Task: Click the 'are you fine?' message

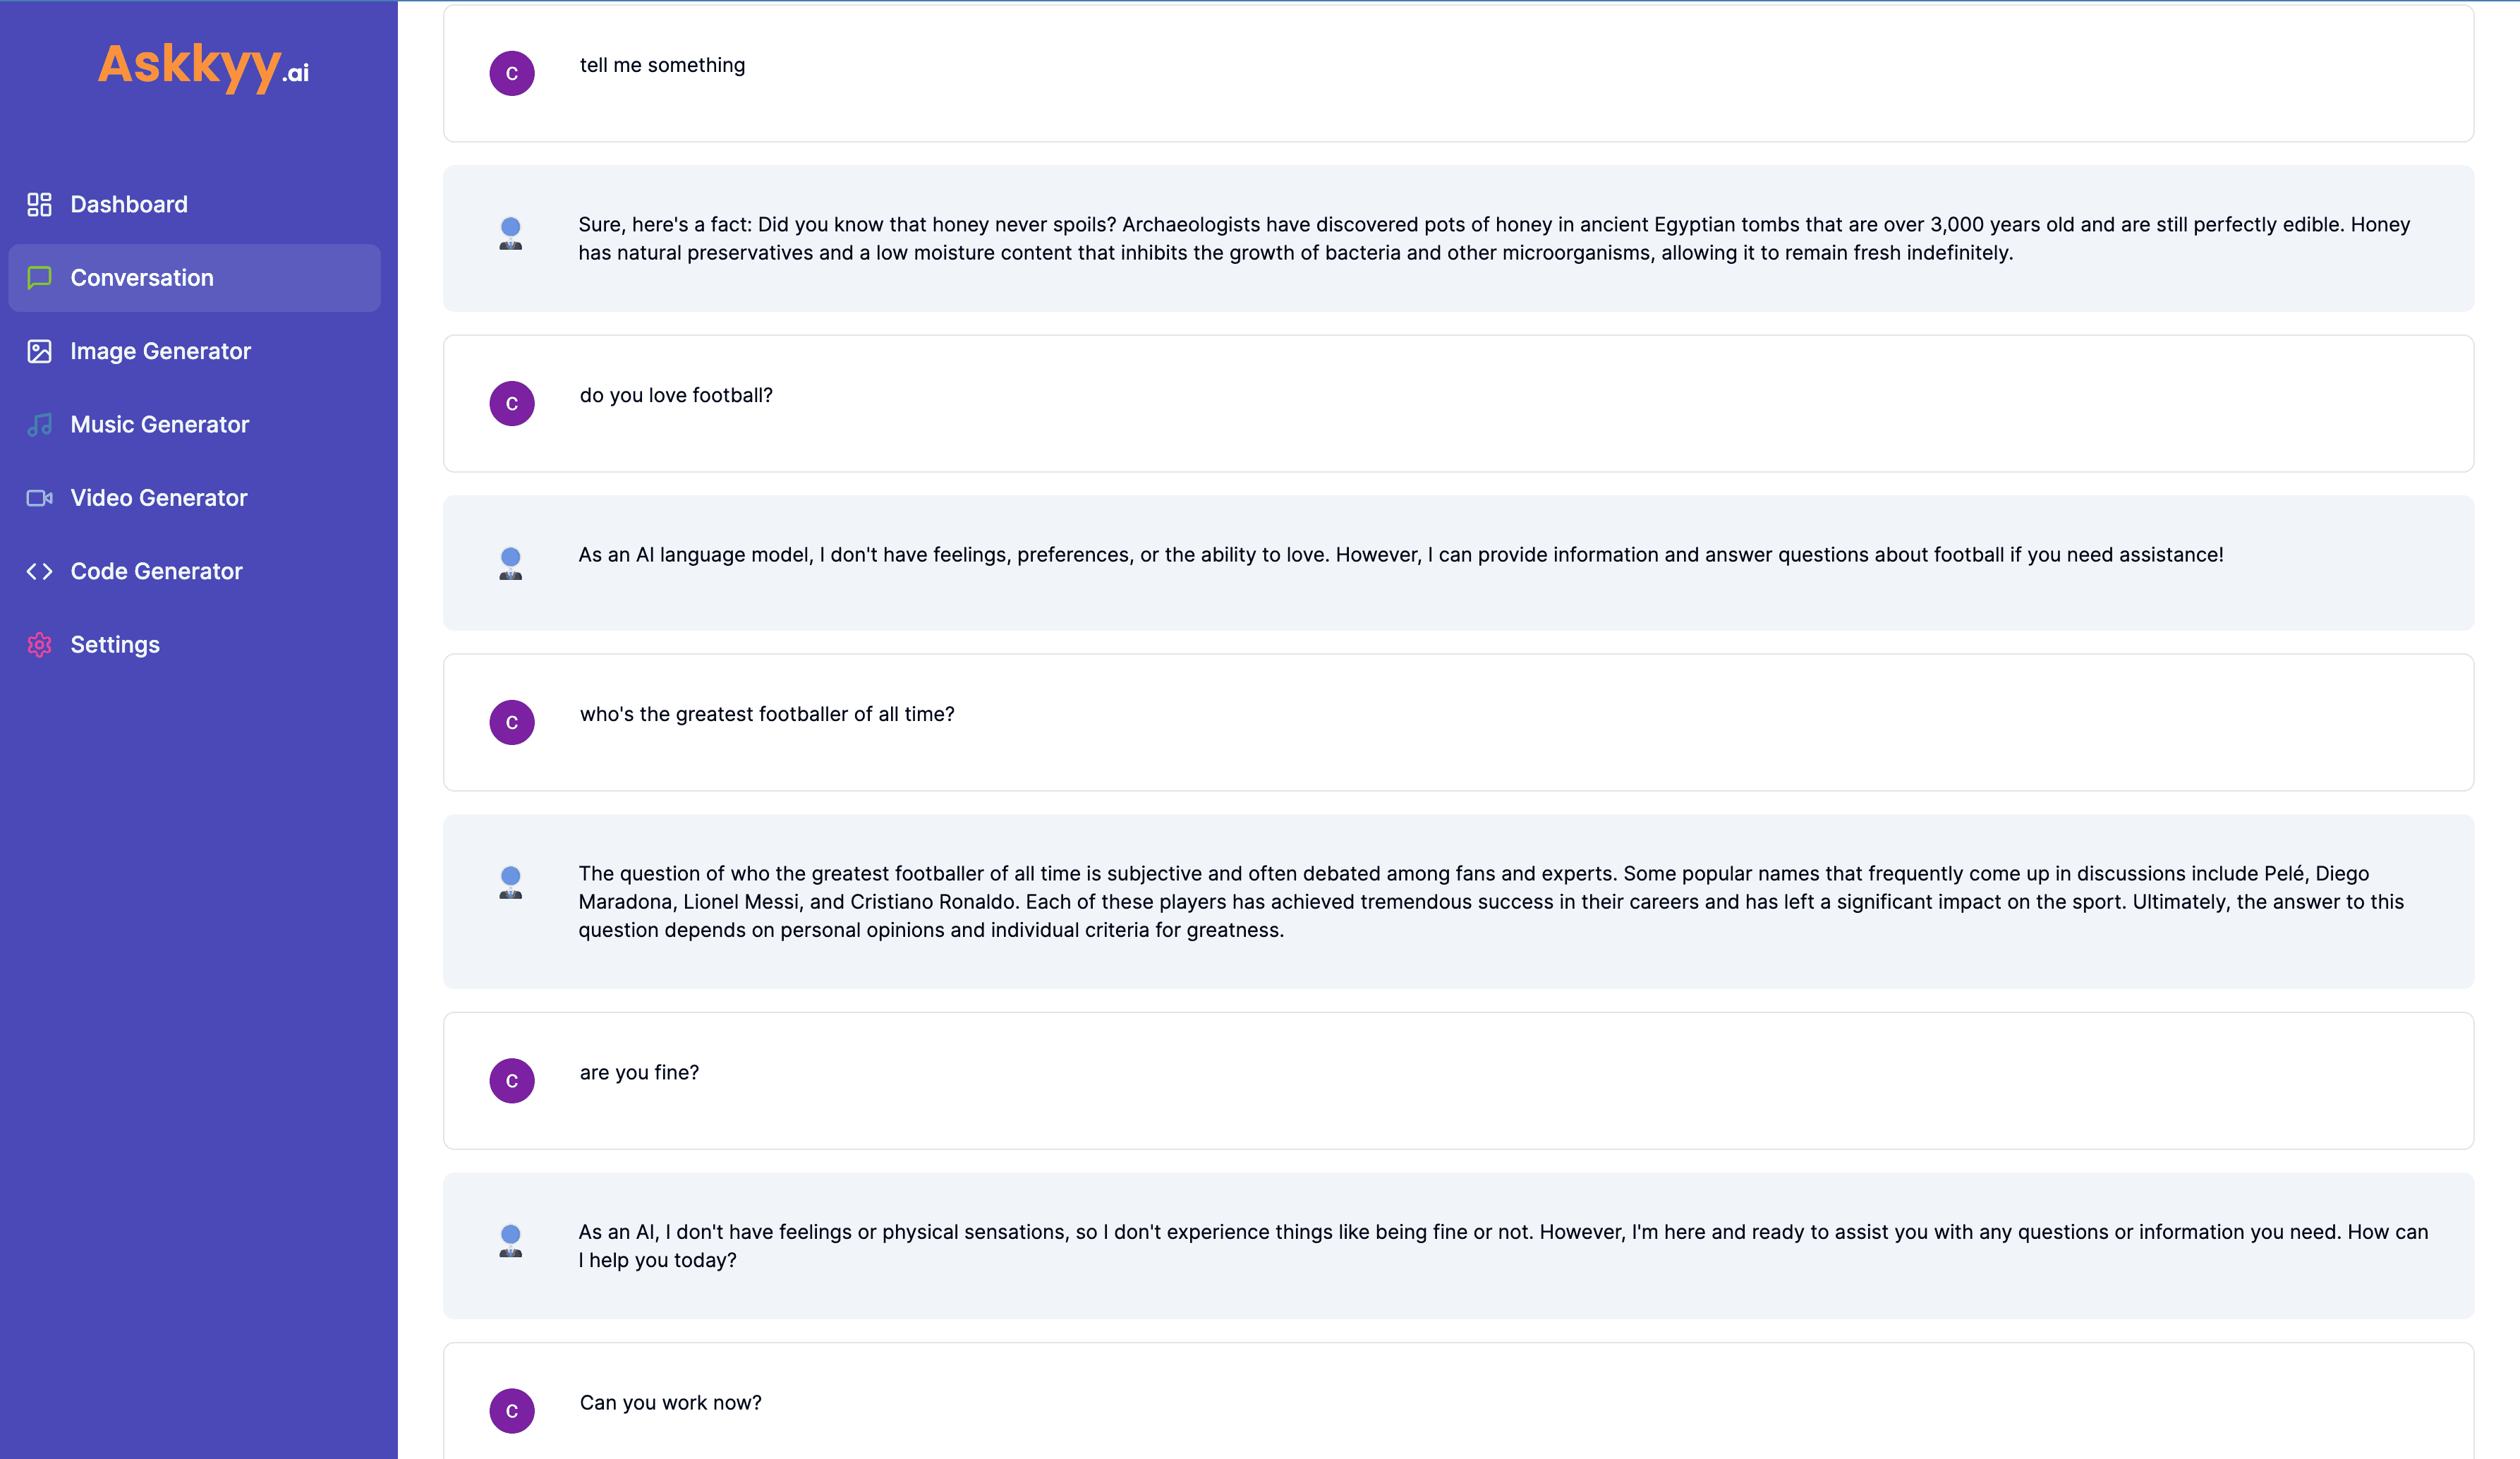Action: pos(639,1073)
